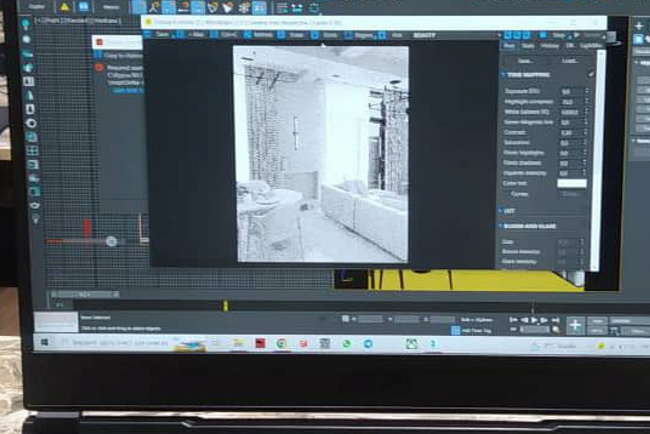
Task: Open the Create panel plus icon
Action: [639, 26]
